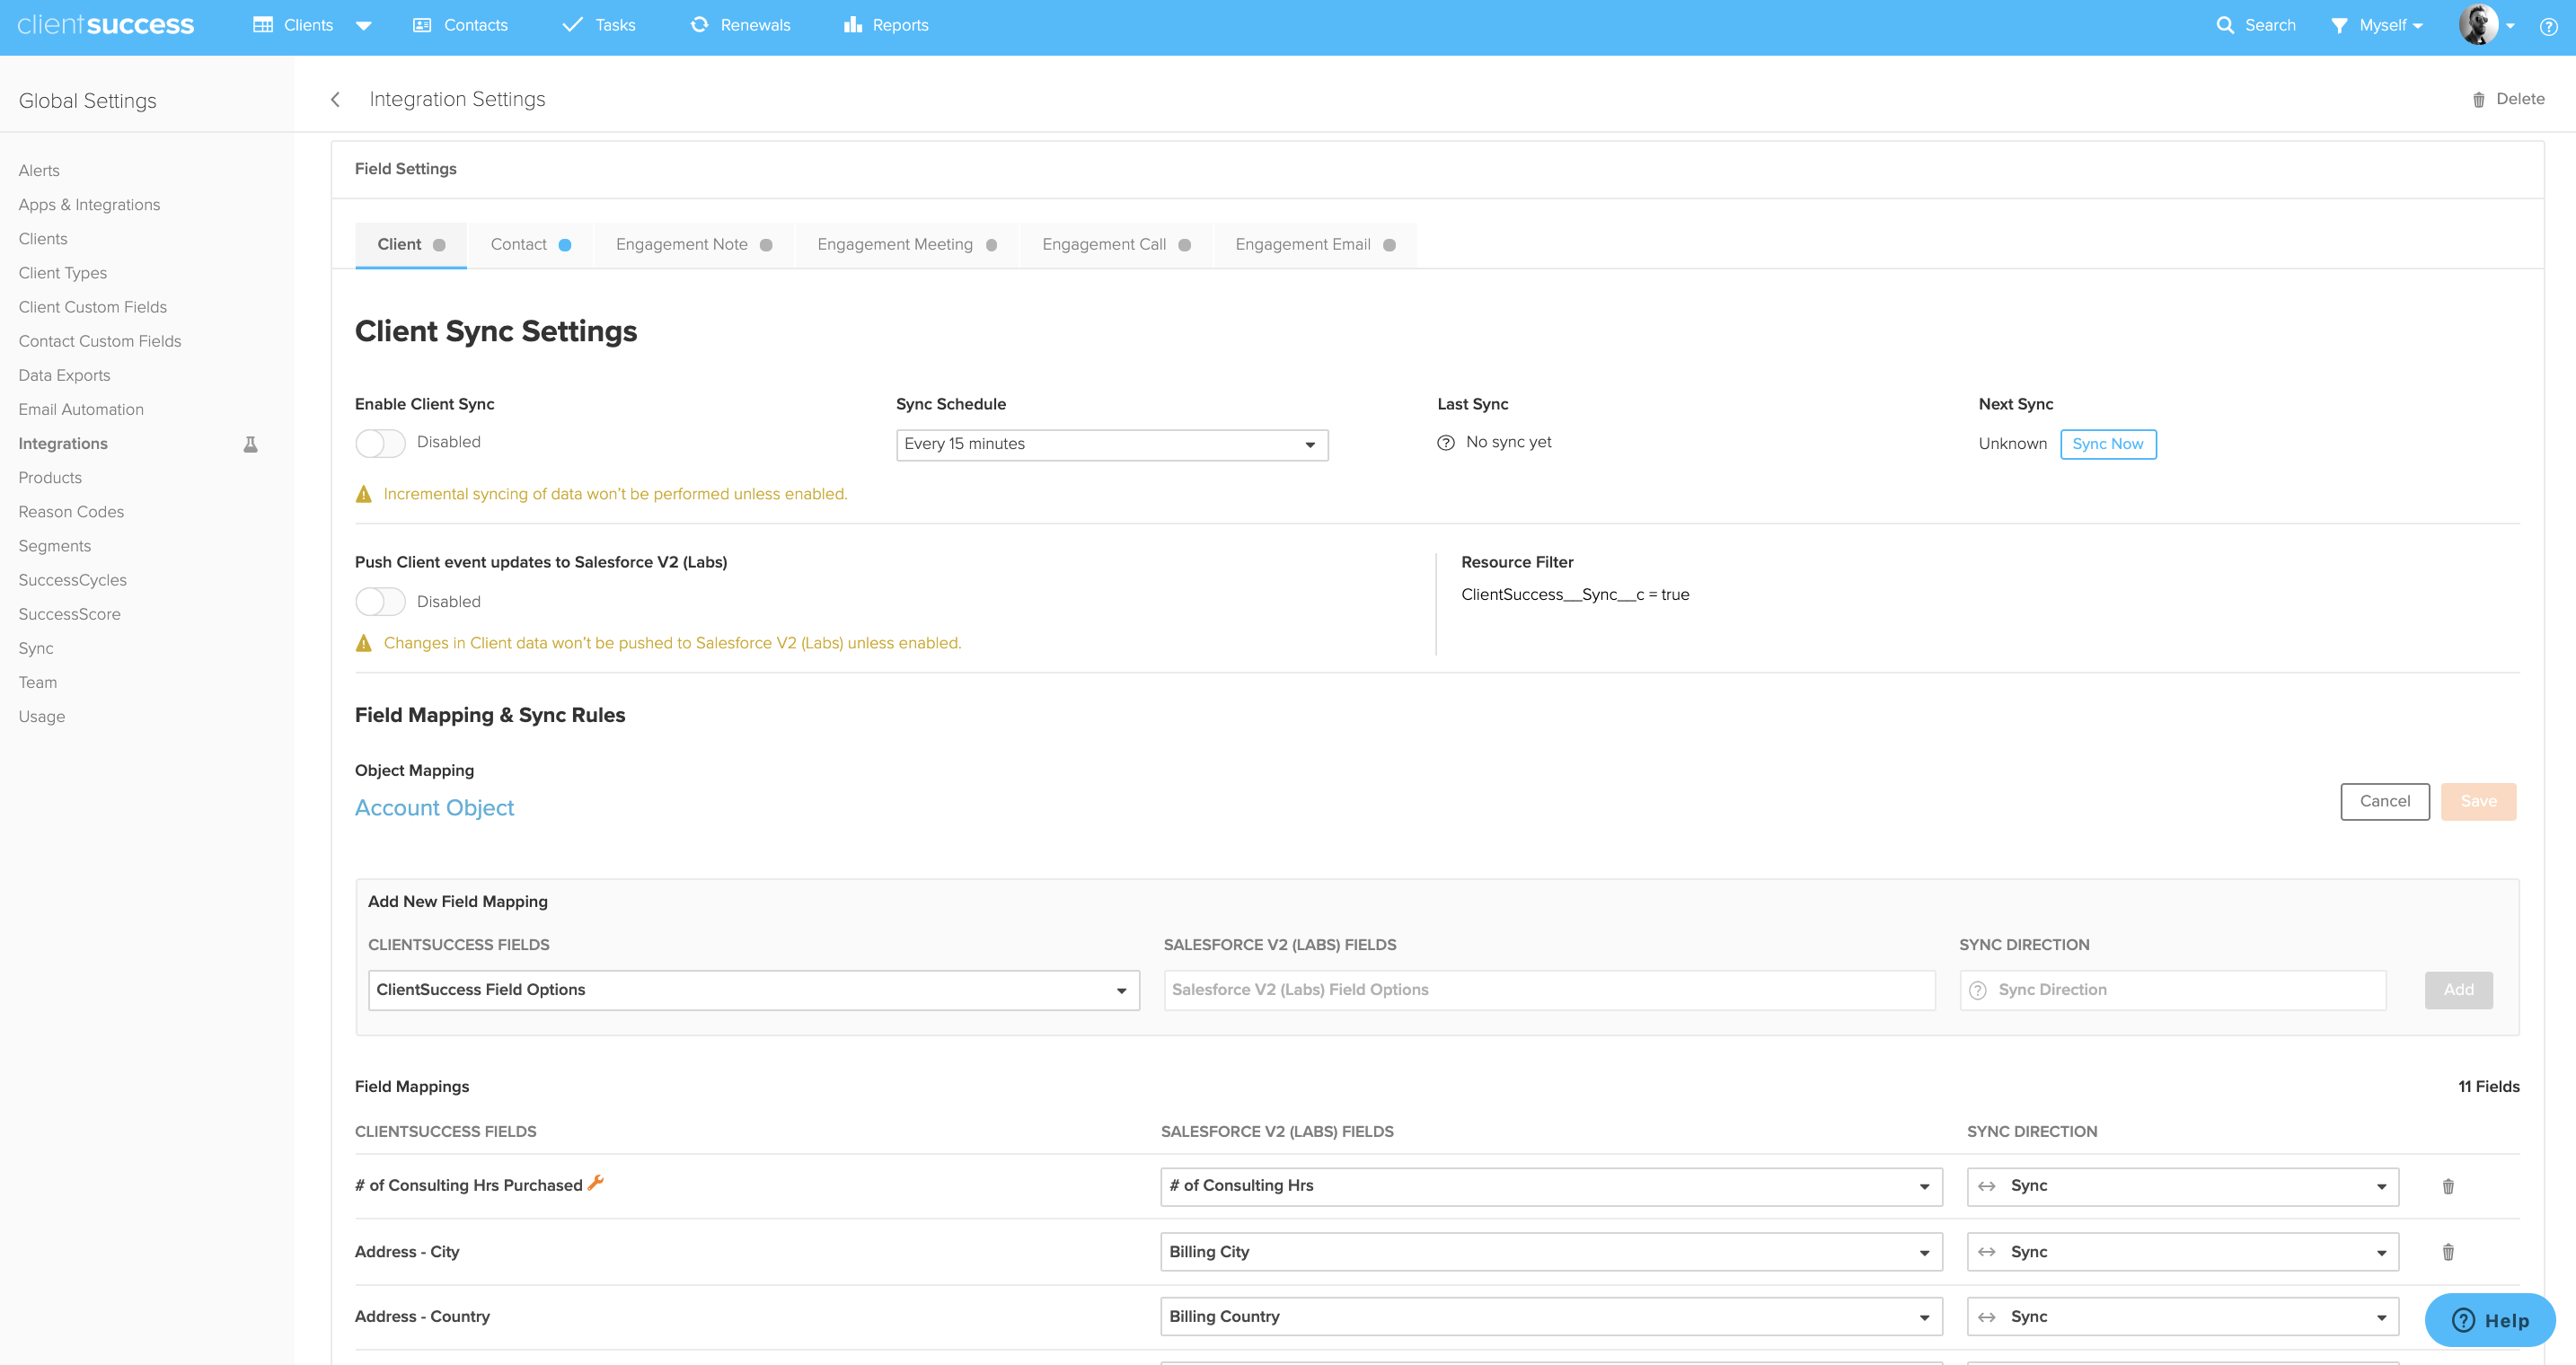The height and width of the screenshot is (1365, 2576).
Task: Open Renewals via the circular refresh icon
Action: 700,23
